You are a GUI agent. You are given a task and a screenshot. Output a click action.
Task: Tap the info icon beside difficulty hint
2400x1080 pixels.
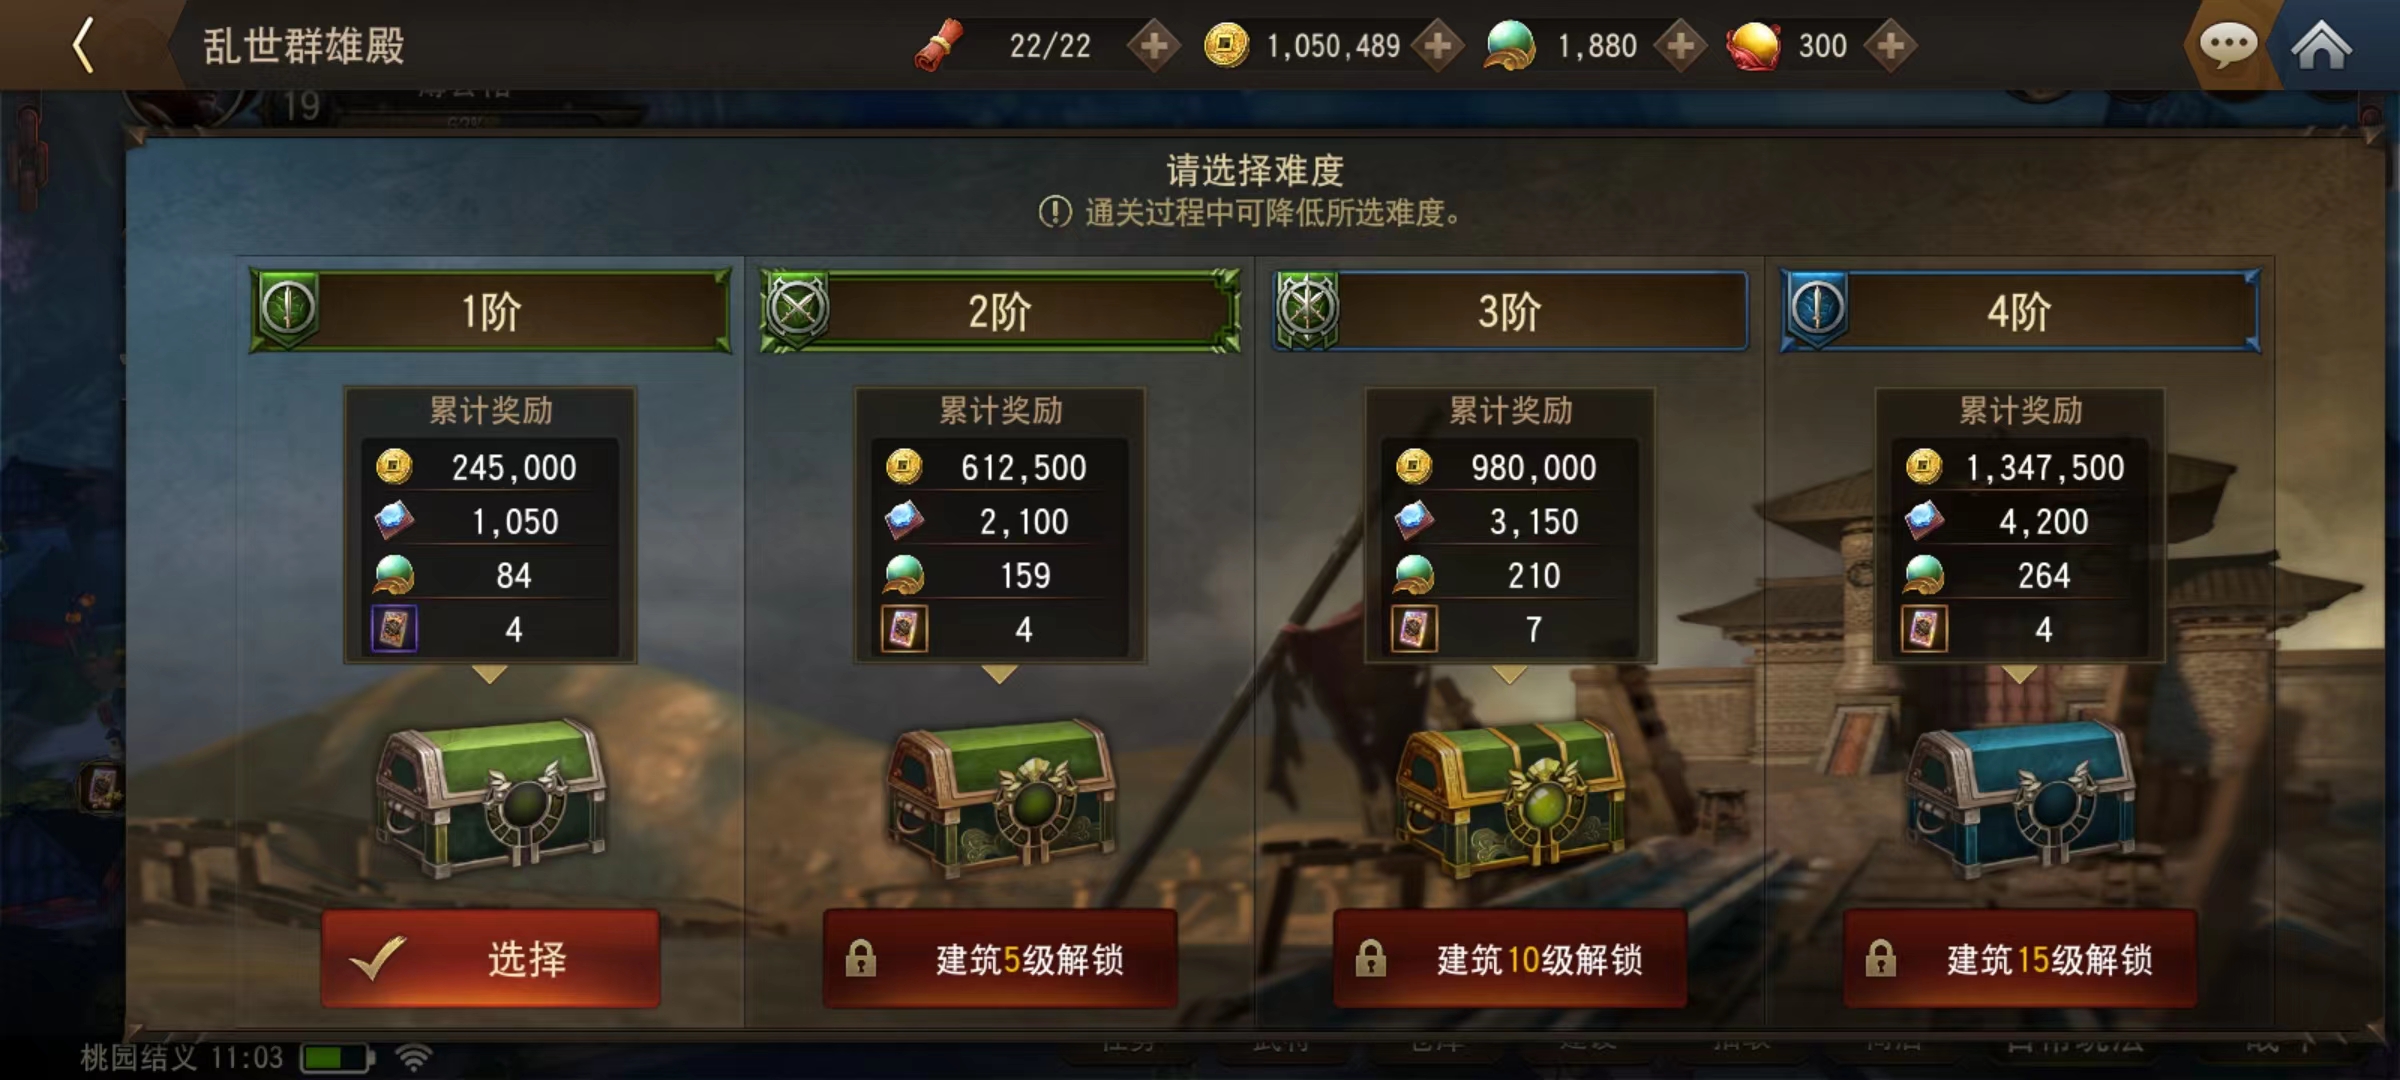coord(1055,212)
